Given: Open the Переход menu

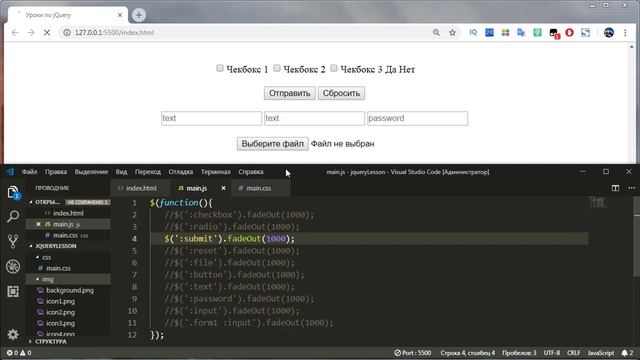Looking at the screenshot, I should click(x=148, y=172).
